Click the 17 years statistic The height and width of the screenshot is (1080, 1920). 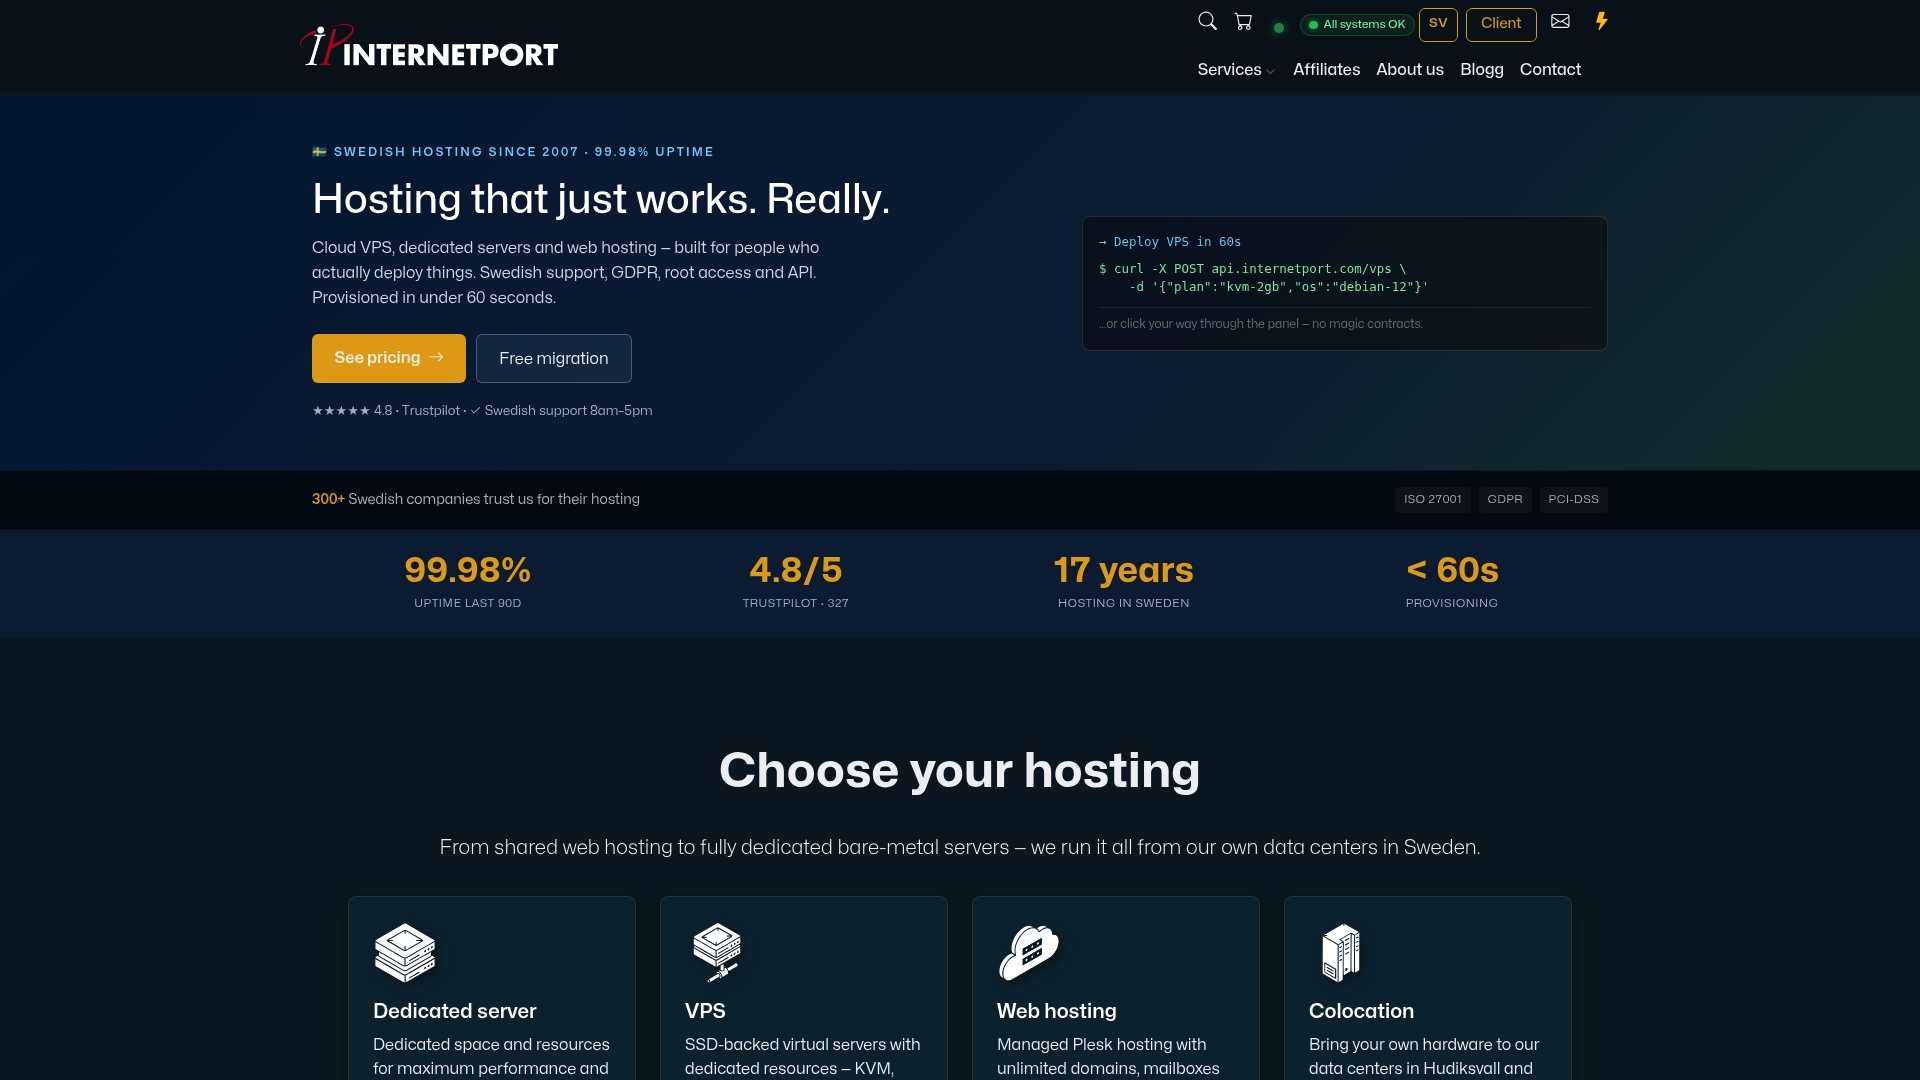(x=1123, y=570)
